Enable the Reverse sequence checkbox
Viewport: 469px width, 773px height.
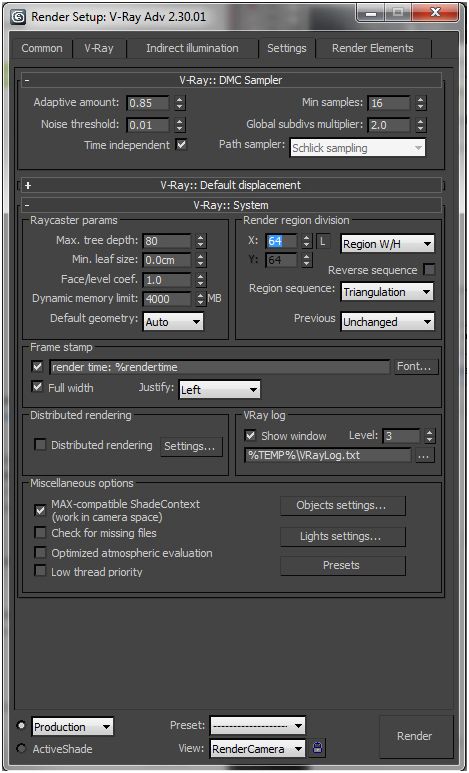[430, 270]
